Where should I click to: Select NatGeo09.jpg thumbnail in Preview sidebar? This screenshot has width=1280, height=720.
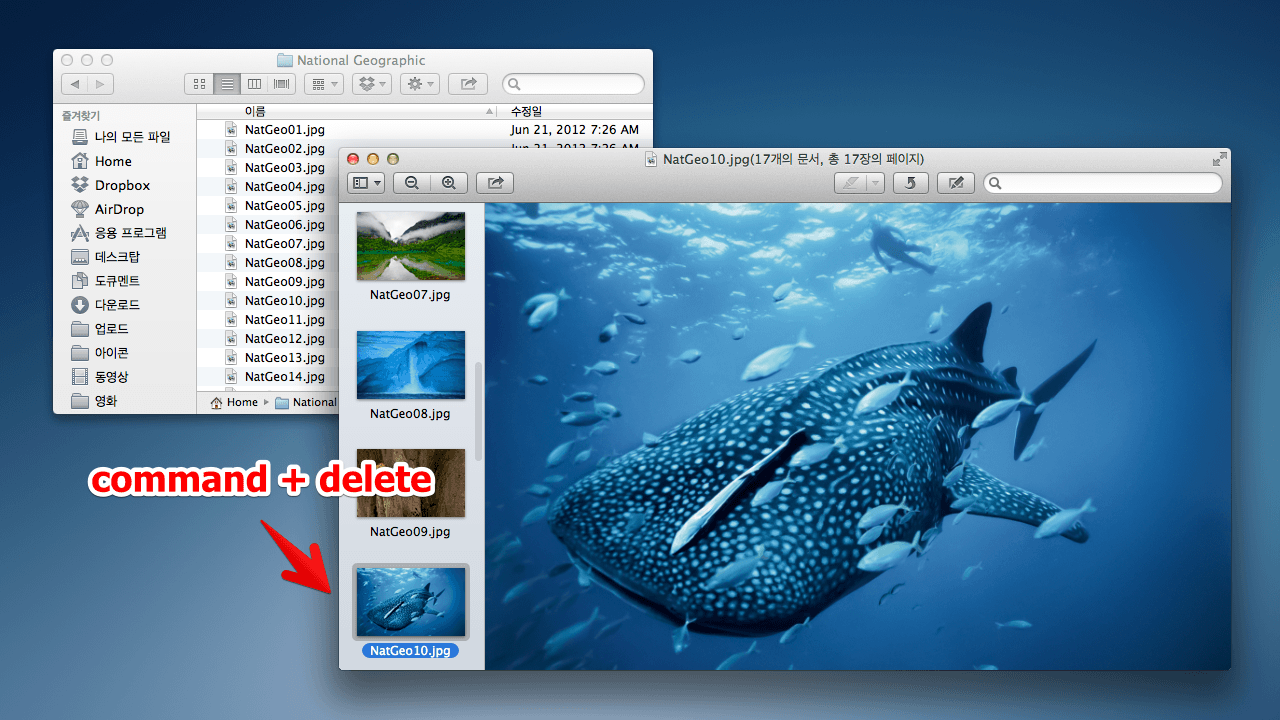click(x=411, y=483)
